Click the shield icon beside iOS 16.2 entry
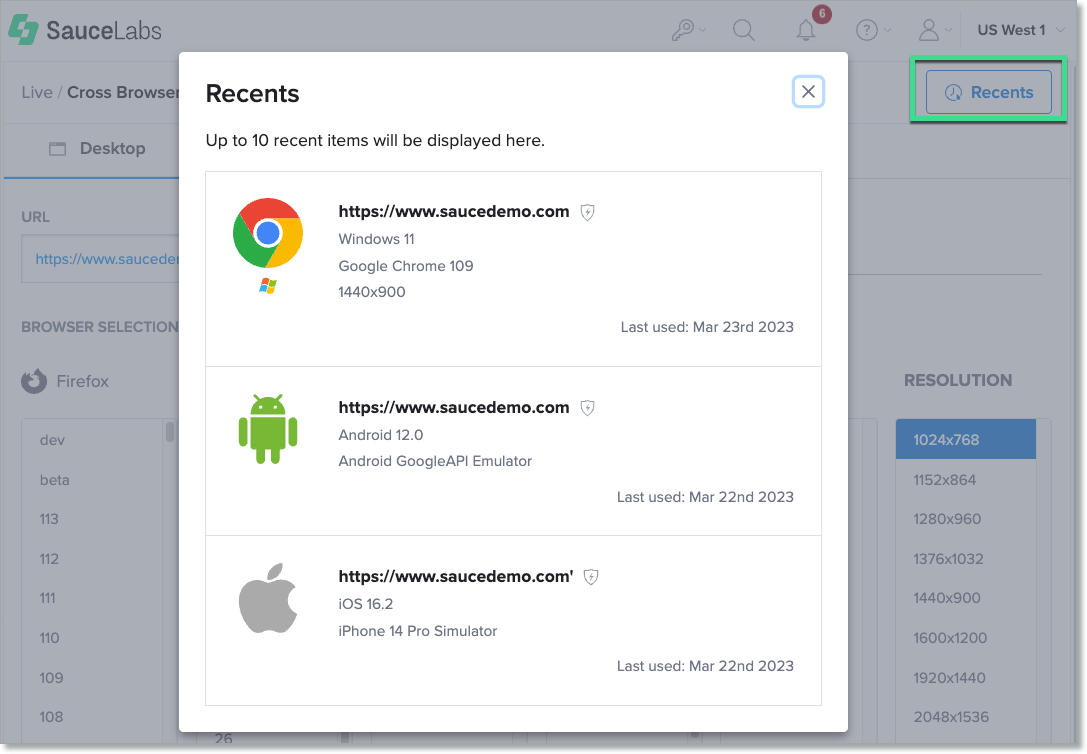1087x754 pixels. point(591,577)
